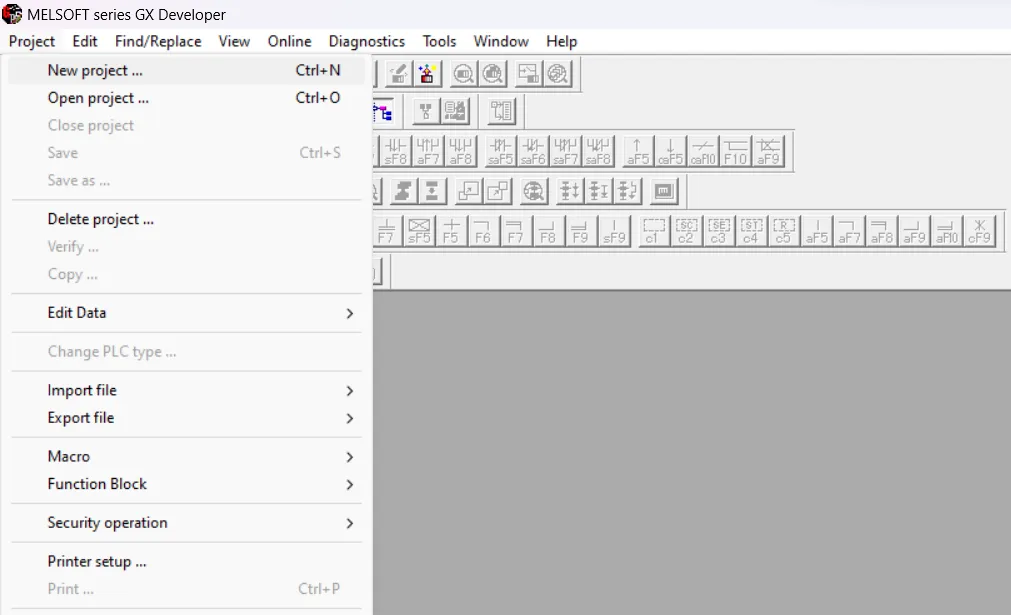Open the Security operation submenu
The height and width of the screenshot is (615, 1011).
point(107,522)
